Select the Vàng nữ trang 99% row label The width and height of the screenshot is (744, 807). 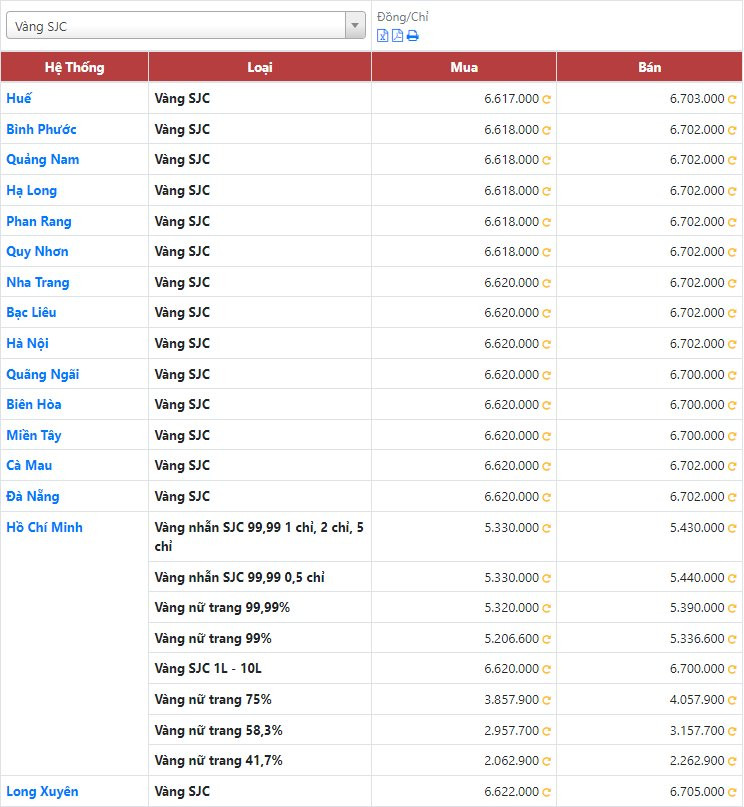click(213, 638)
